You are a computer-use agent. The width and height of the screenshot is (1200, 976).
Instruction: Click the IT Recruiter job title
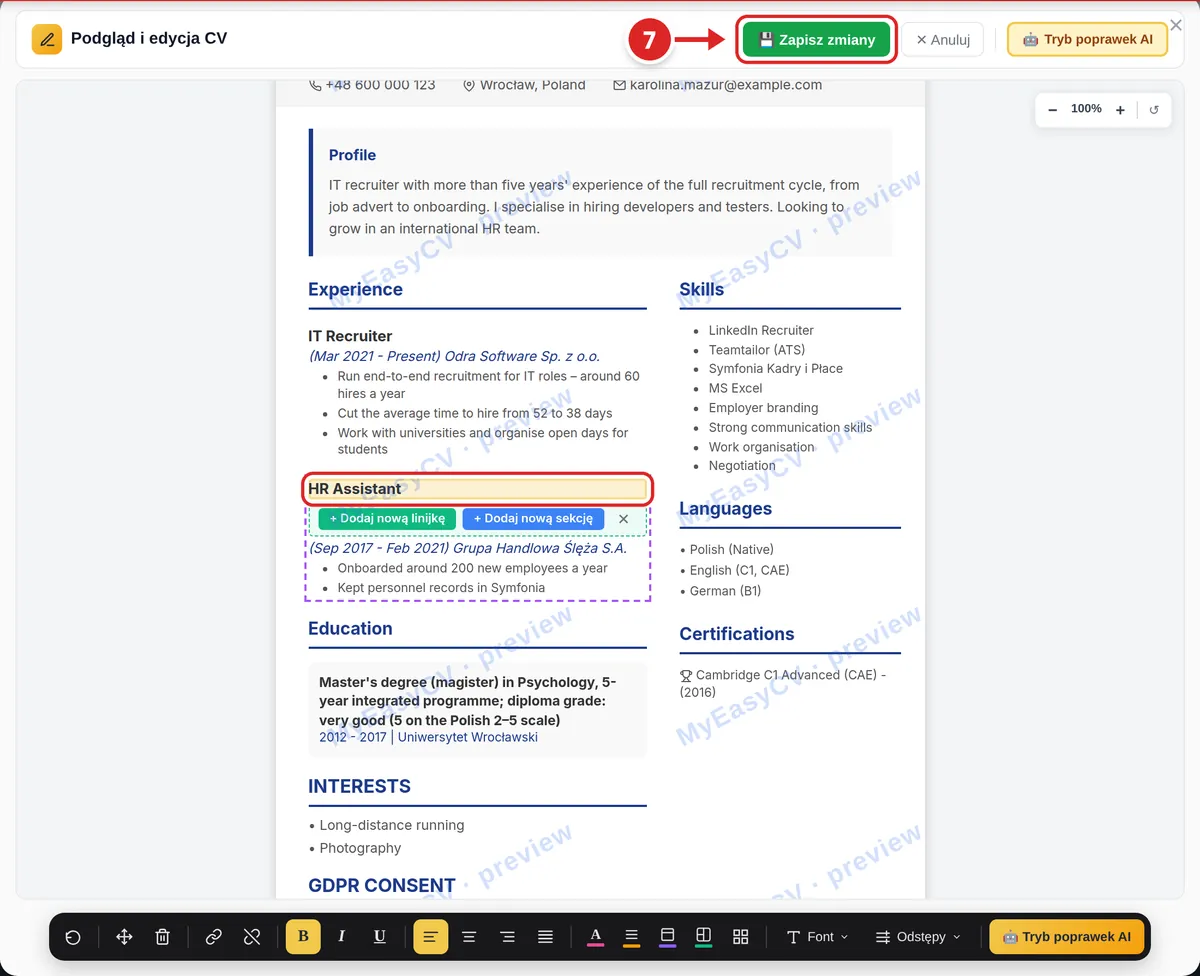coord(350,336)
